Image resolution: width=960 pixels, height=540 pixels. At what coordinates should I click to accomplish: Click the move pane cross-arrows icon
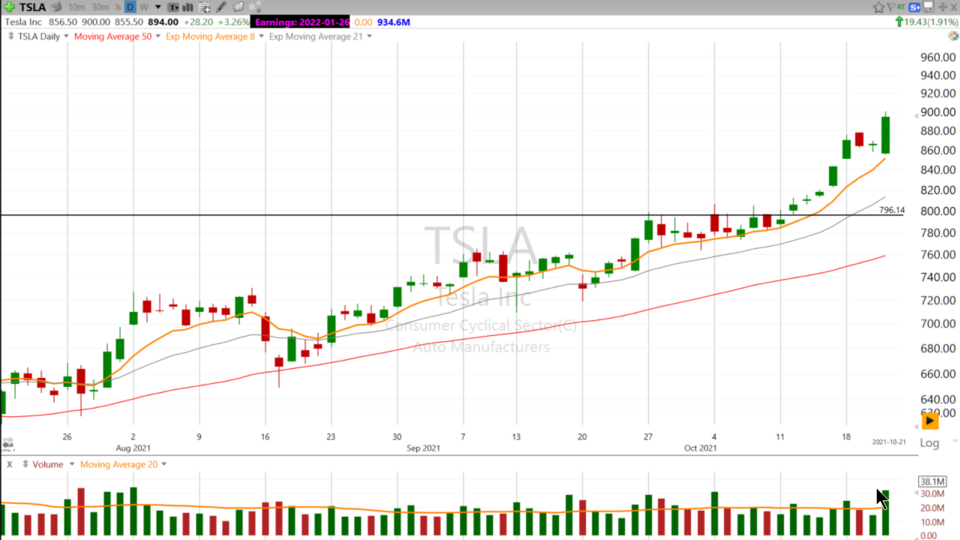(942, 7)
